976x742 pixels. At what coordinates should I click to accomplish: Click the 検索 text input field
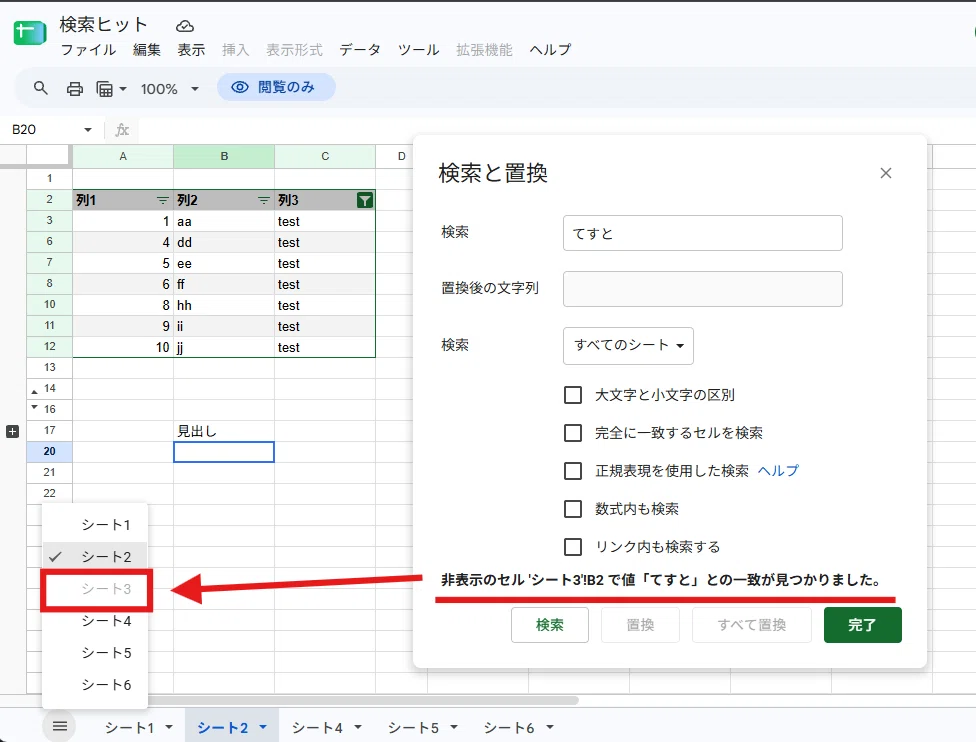(x=703, y=233)
